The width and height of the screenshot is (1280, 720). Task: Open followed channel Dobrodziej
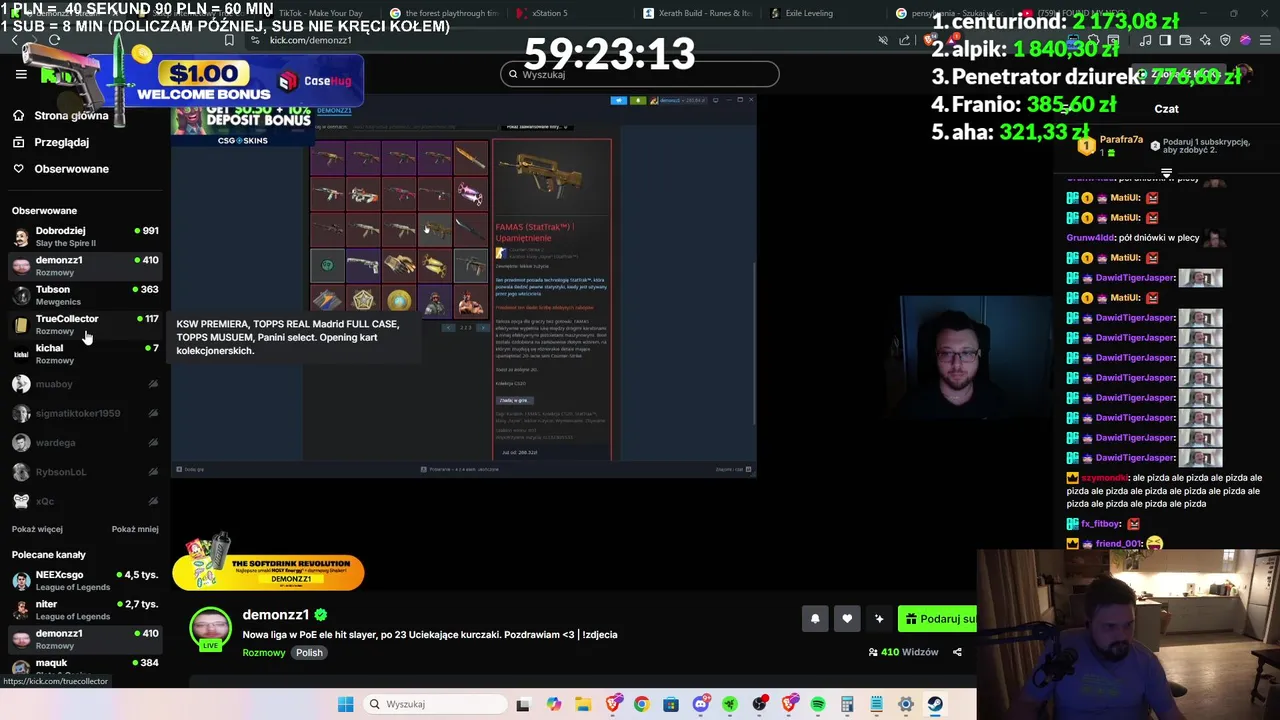pos(85,236)
